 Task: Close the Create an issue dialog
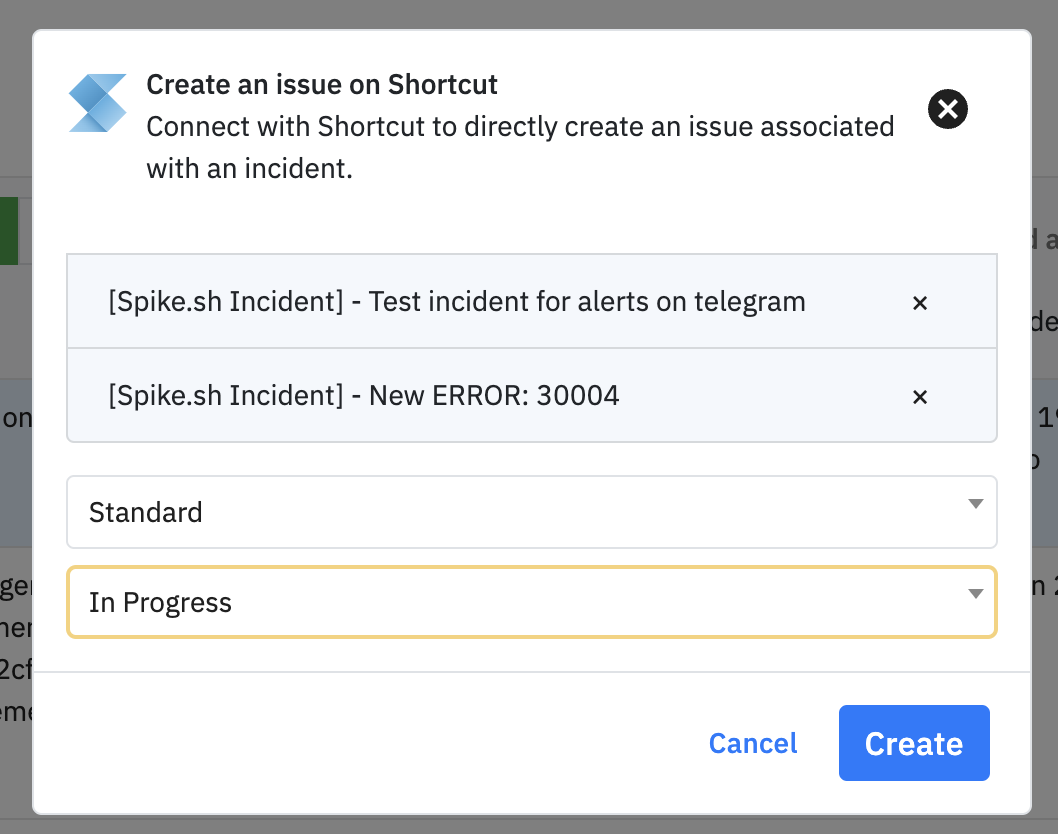[x=947, y=109]
